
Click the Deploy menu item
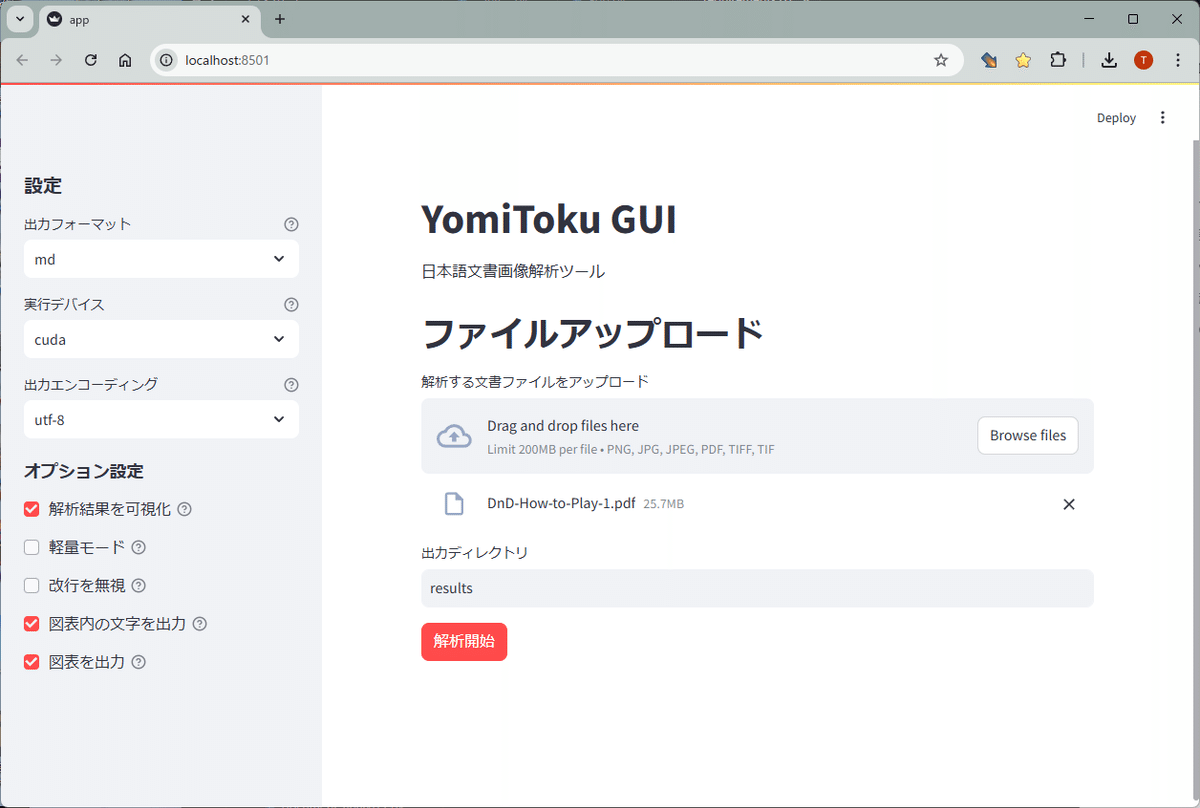(x=1116, y=117)
